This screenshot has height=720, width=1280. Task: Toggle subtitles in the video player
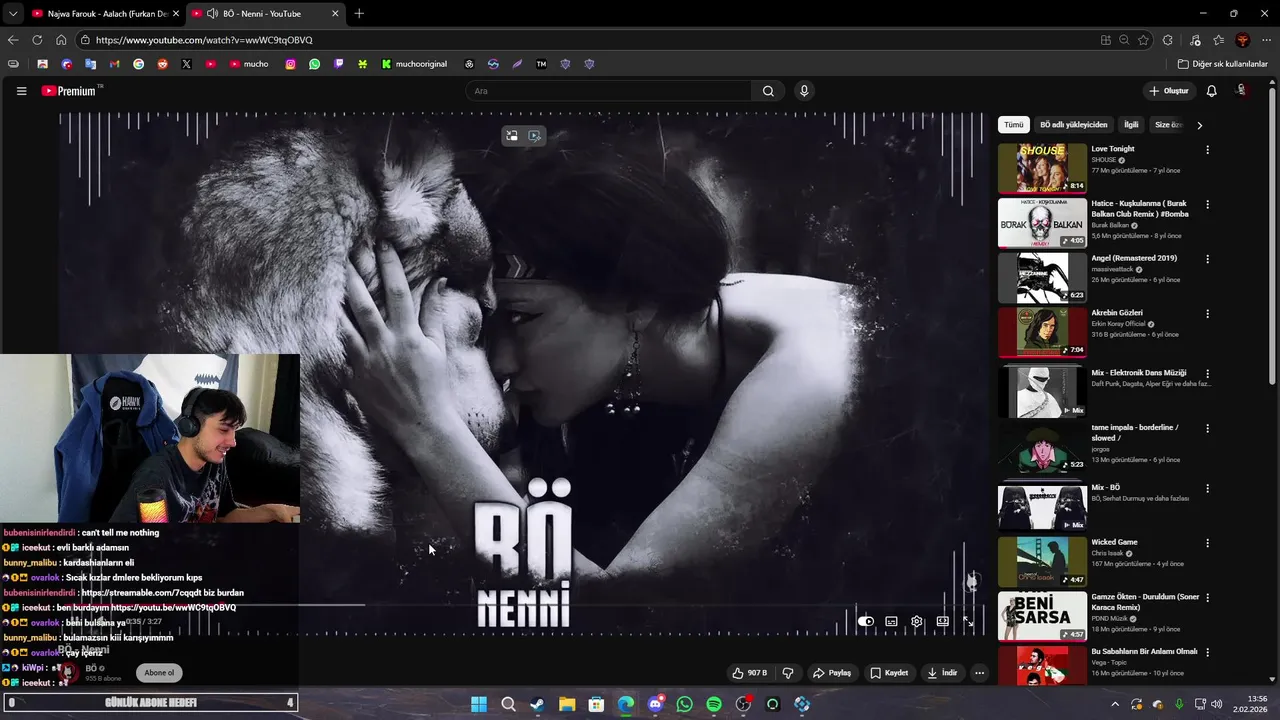[891, 621]
